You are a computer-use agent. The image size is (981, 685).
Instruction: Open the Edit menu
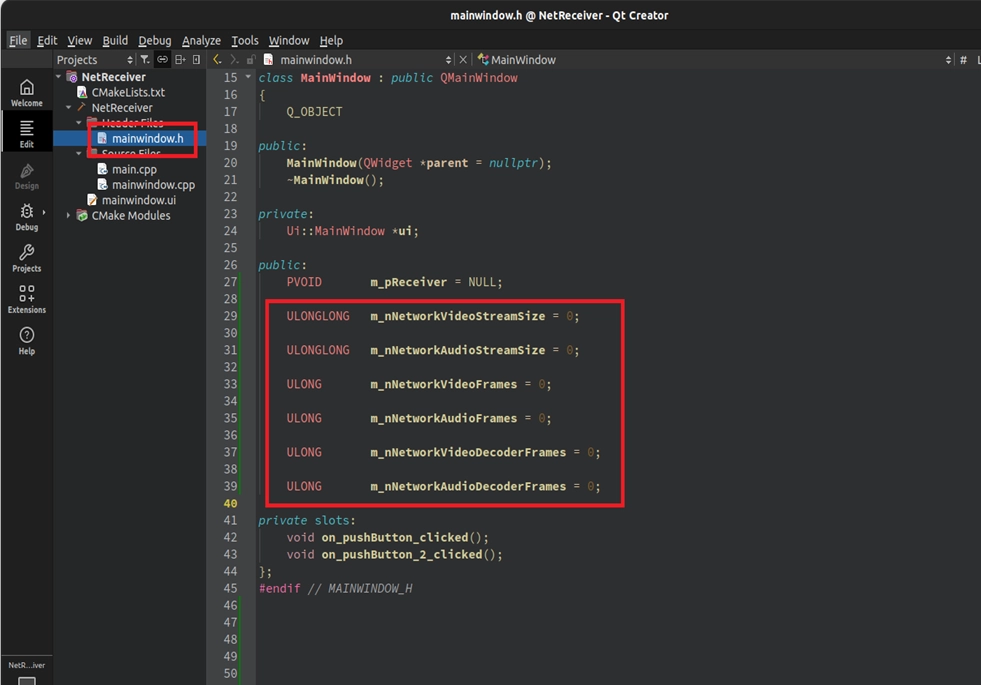click(47, 40)
